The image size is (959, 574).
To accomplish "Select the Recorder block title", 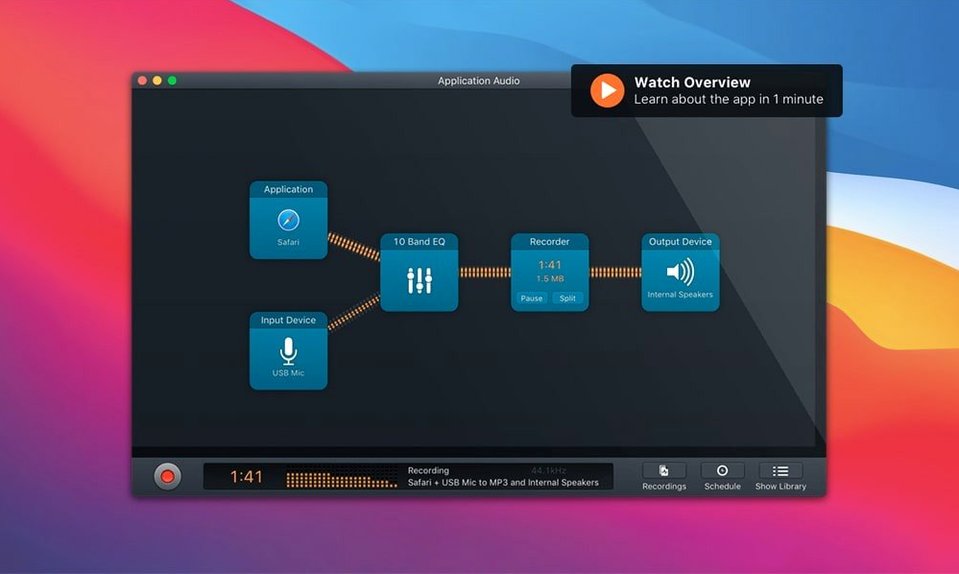I will pyautogui.click(x=549, y=241).
